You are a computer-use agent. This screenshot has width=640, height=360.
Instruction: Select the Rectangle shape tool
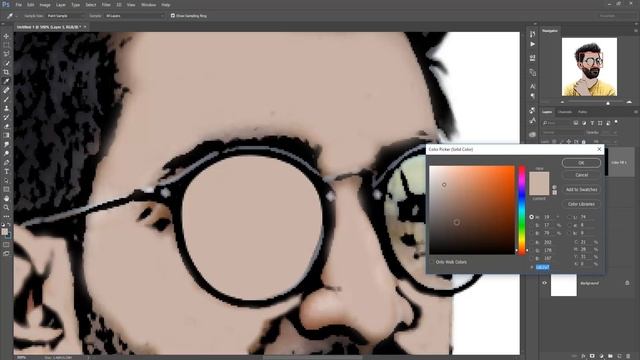[6, 189]
